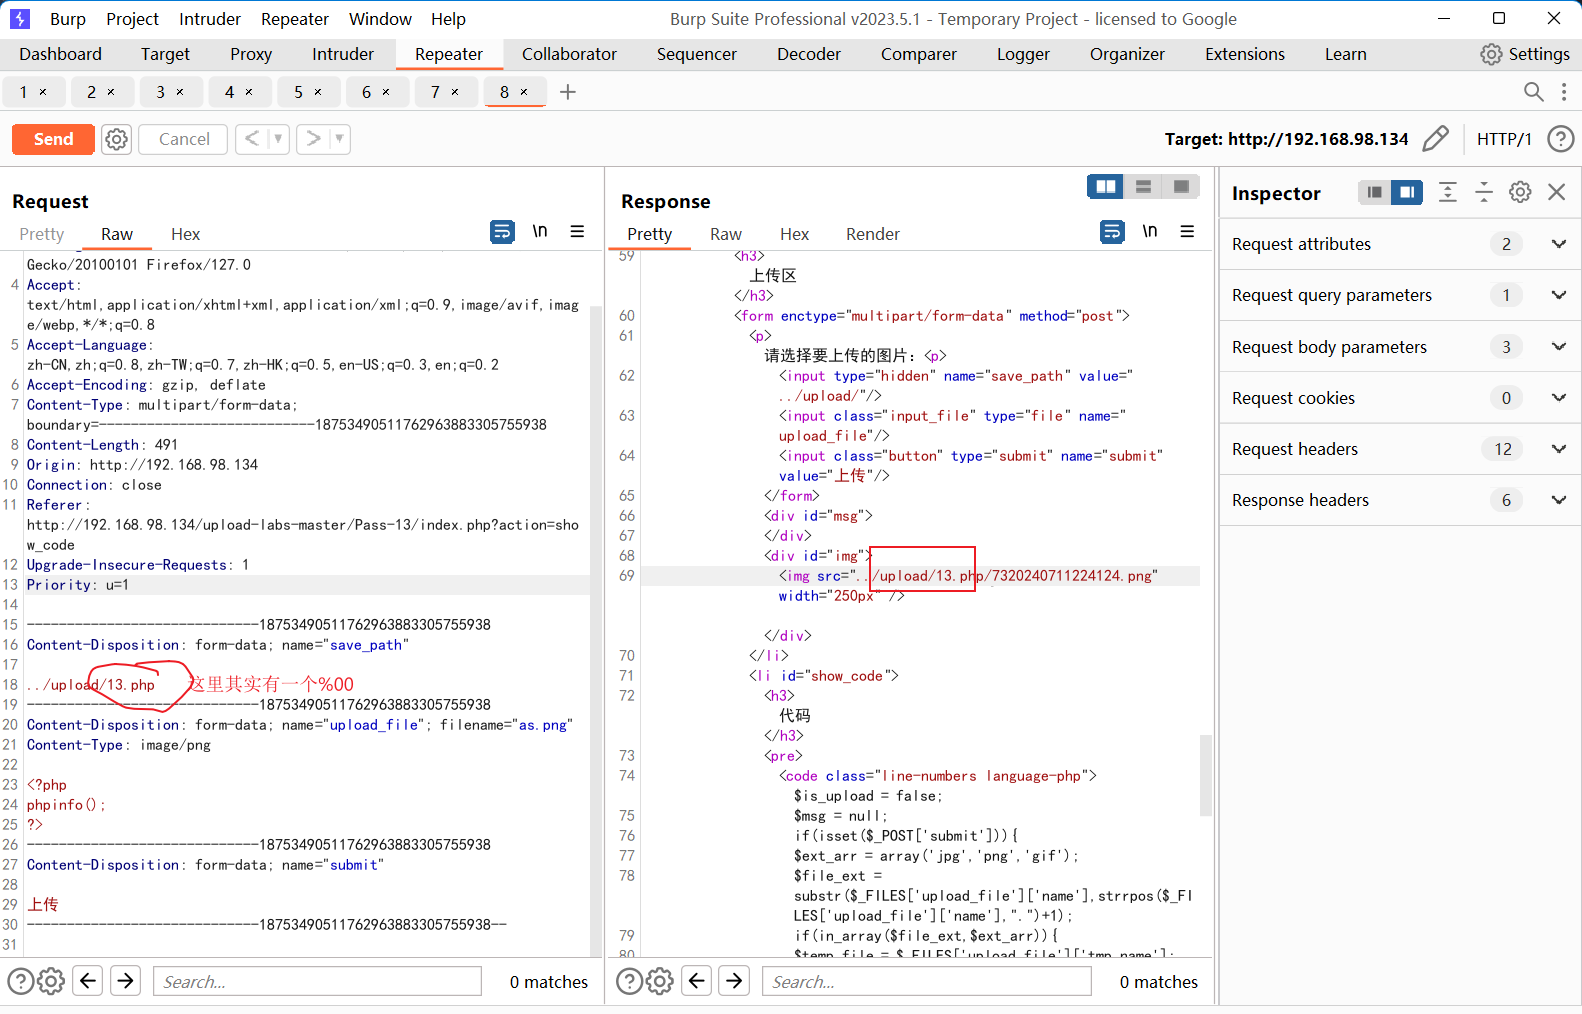The image size is (1582, 1014).
Task: Jump to previous request search match
Action: 88,981
